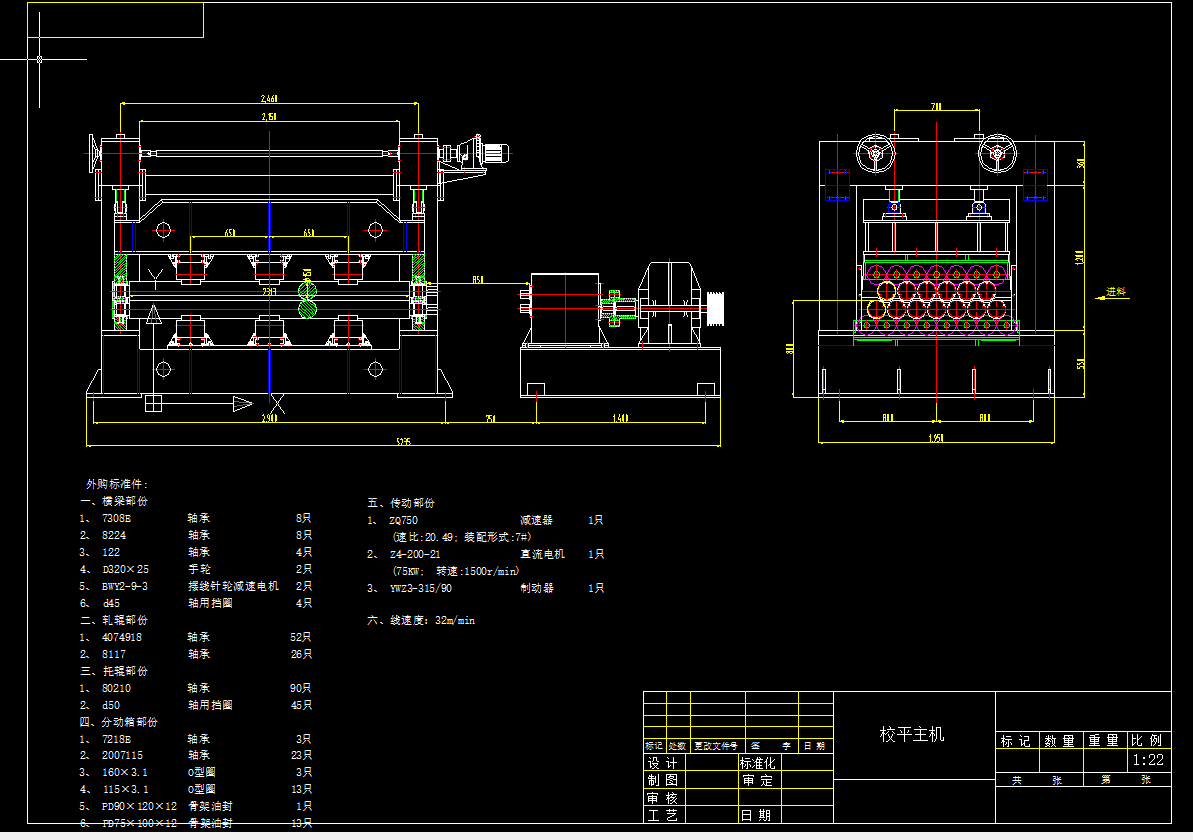Select the UCS origin square marker
The width and height of the screenshot is (1193, 840).
[x=153, y=403]
